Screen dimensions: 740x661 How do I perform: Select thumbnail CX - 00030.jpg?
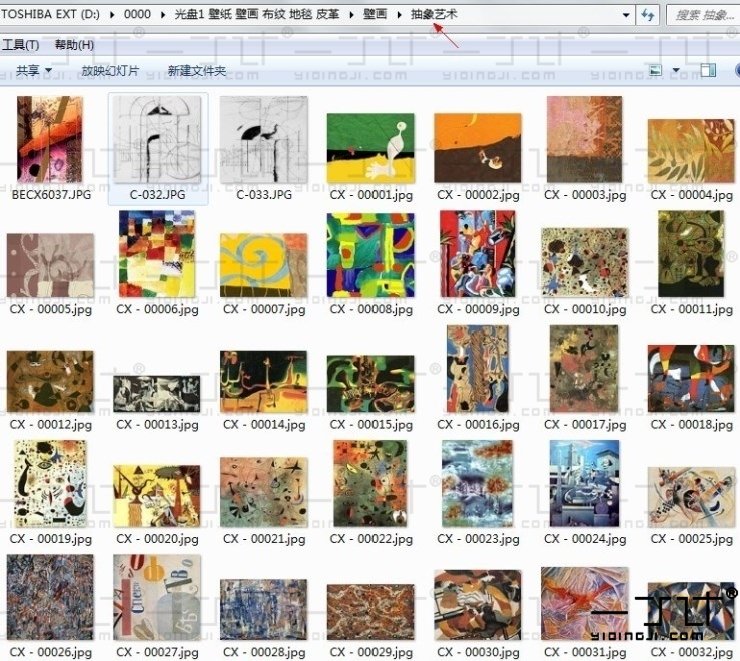tap(478, 605)
